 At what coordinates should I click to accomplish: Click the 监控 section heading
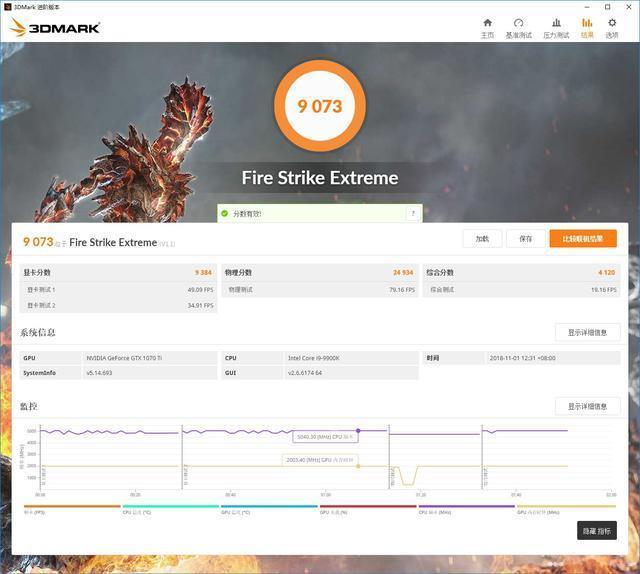(x=29, y=406)
